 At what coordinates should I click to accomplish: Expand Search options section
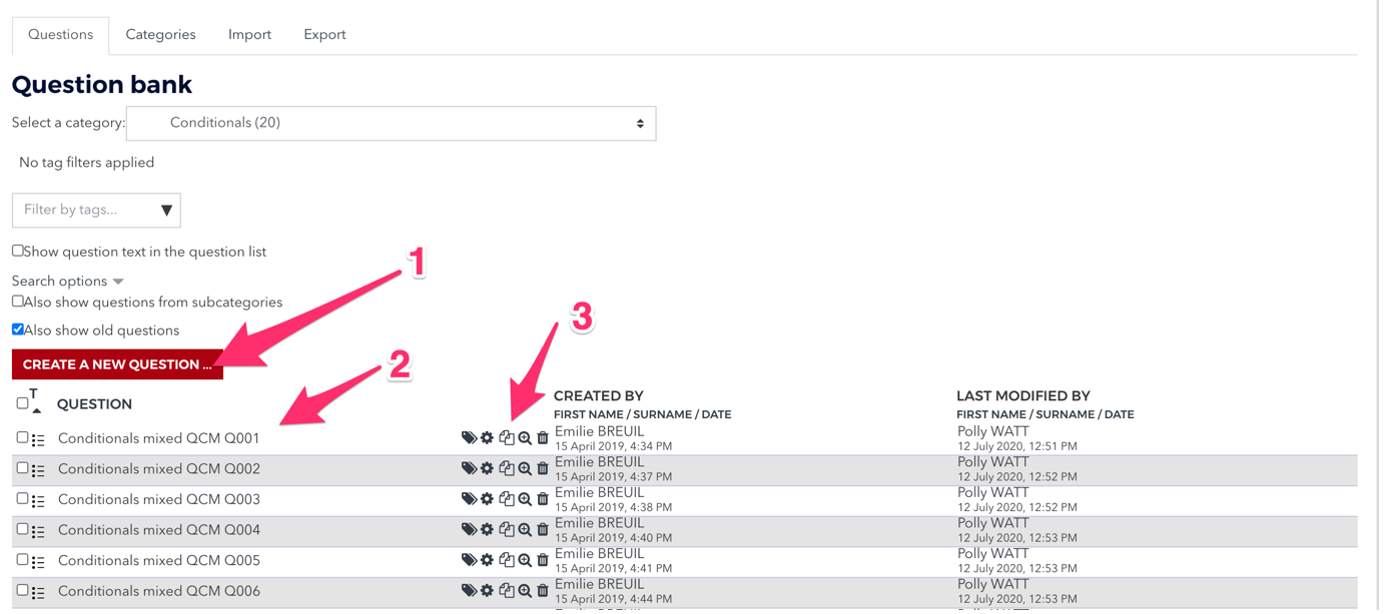pos(67,281)
